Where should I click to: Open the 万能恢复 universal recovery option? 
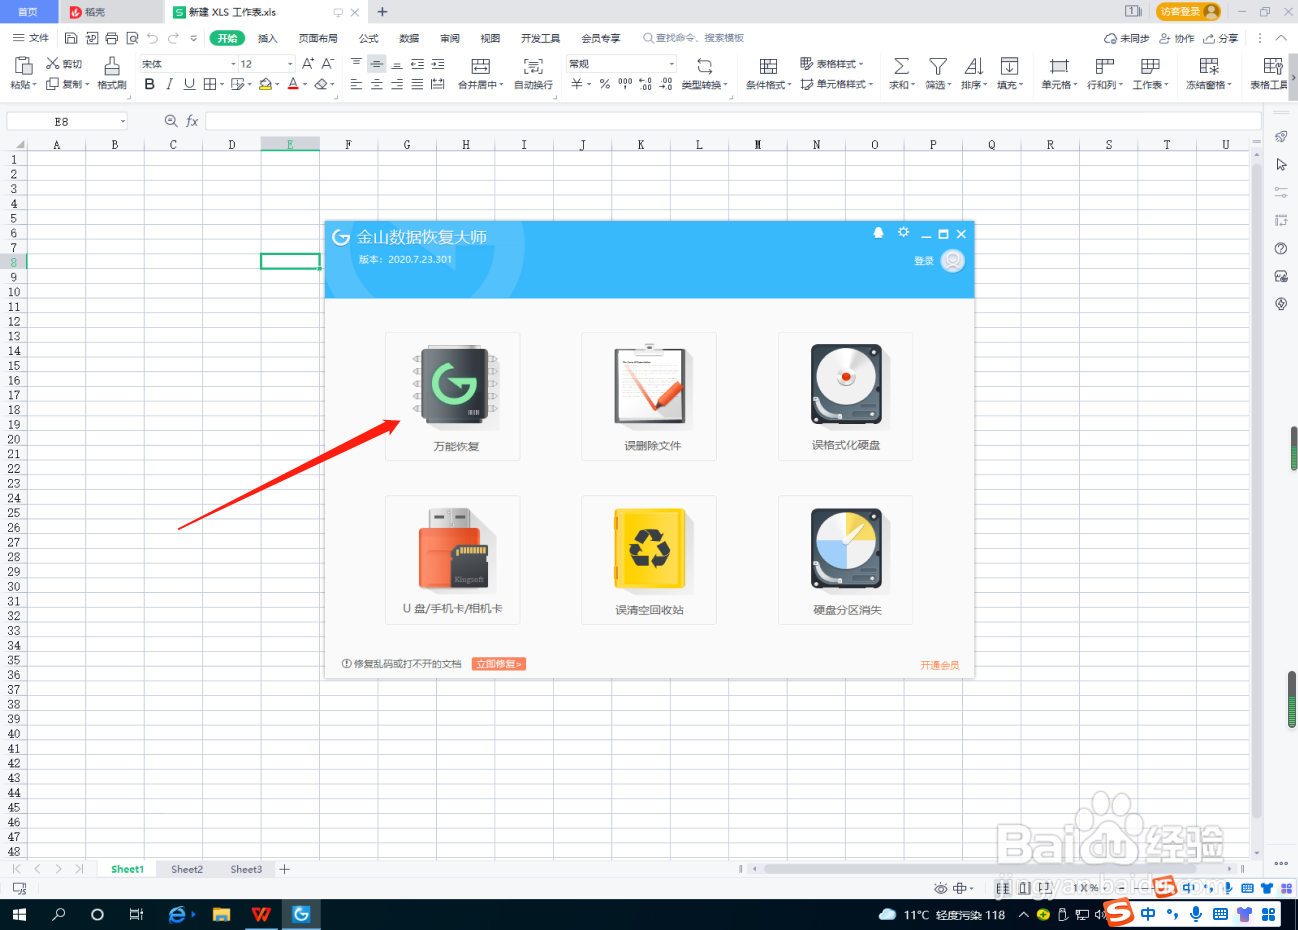pos(453,396)
